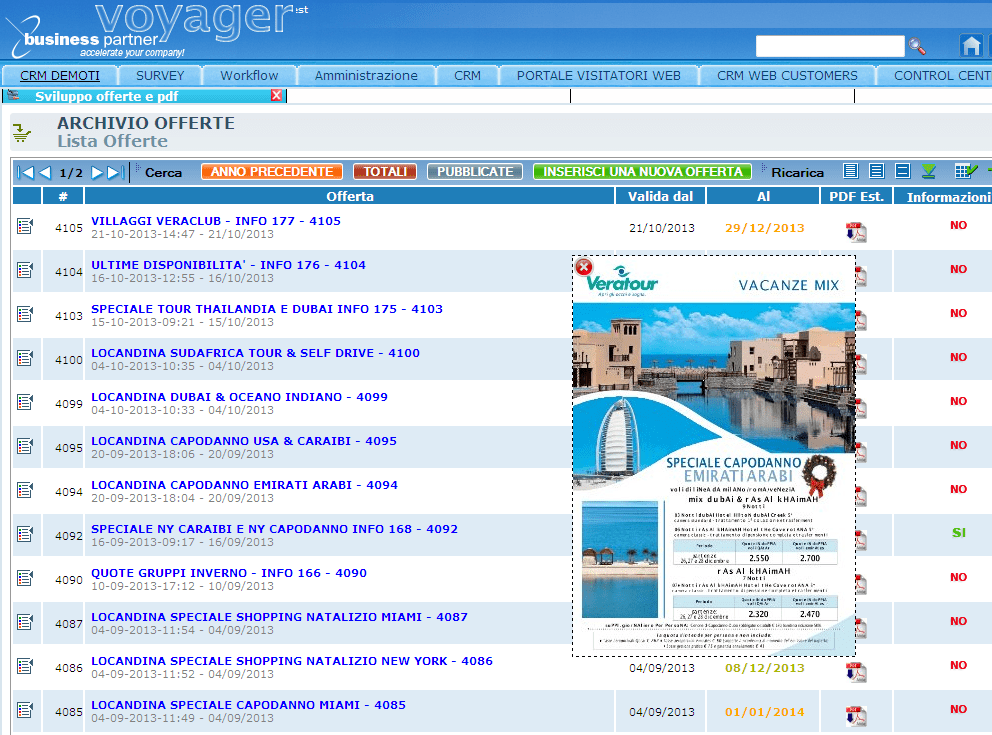
Task: Open LOCANDINA SUDAFRICA TOUR & SELF DRIVE
Action: pyautogui.click(x=256, y=353)
